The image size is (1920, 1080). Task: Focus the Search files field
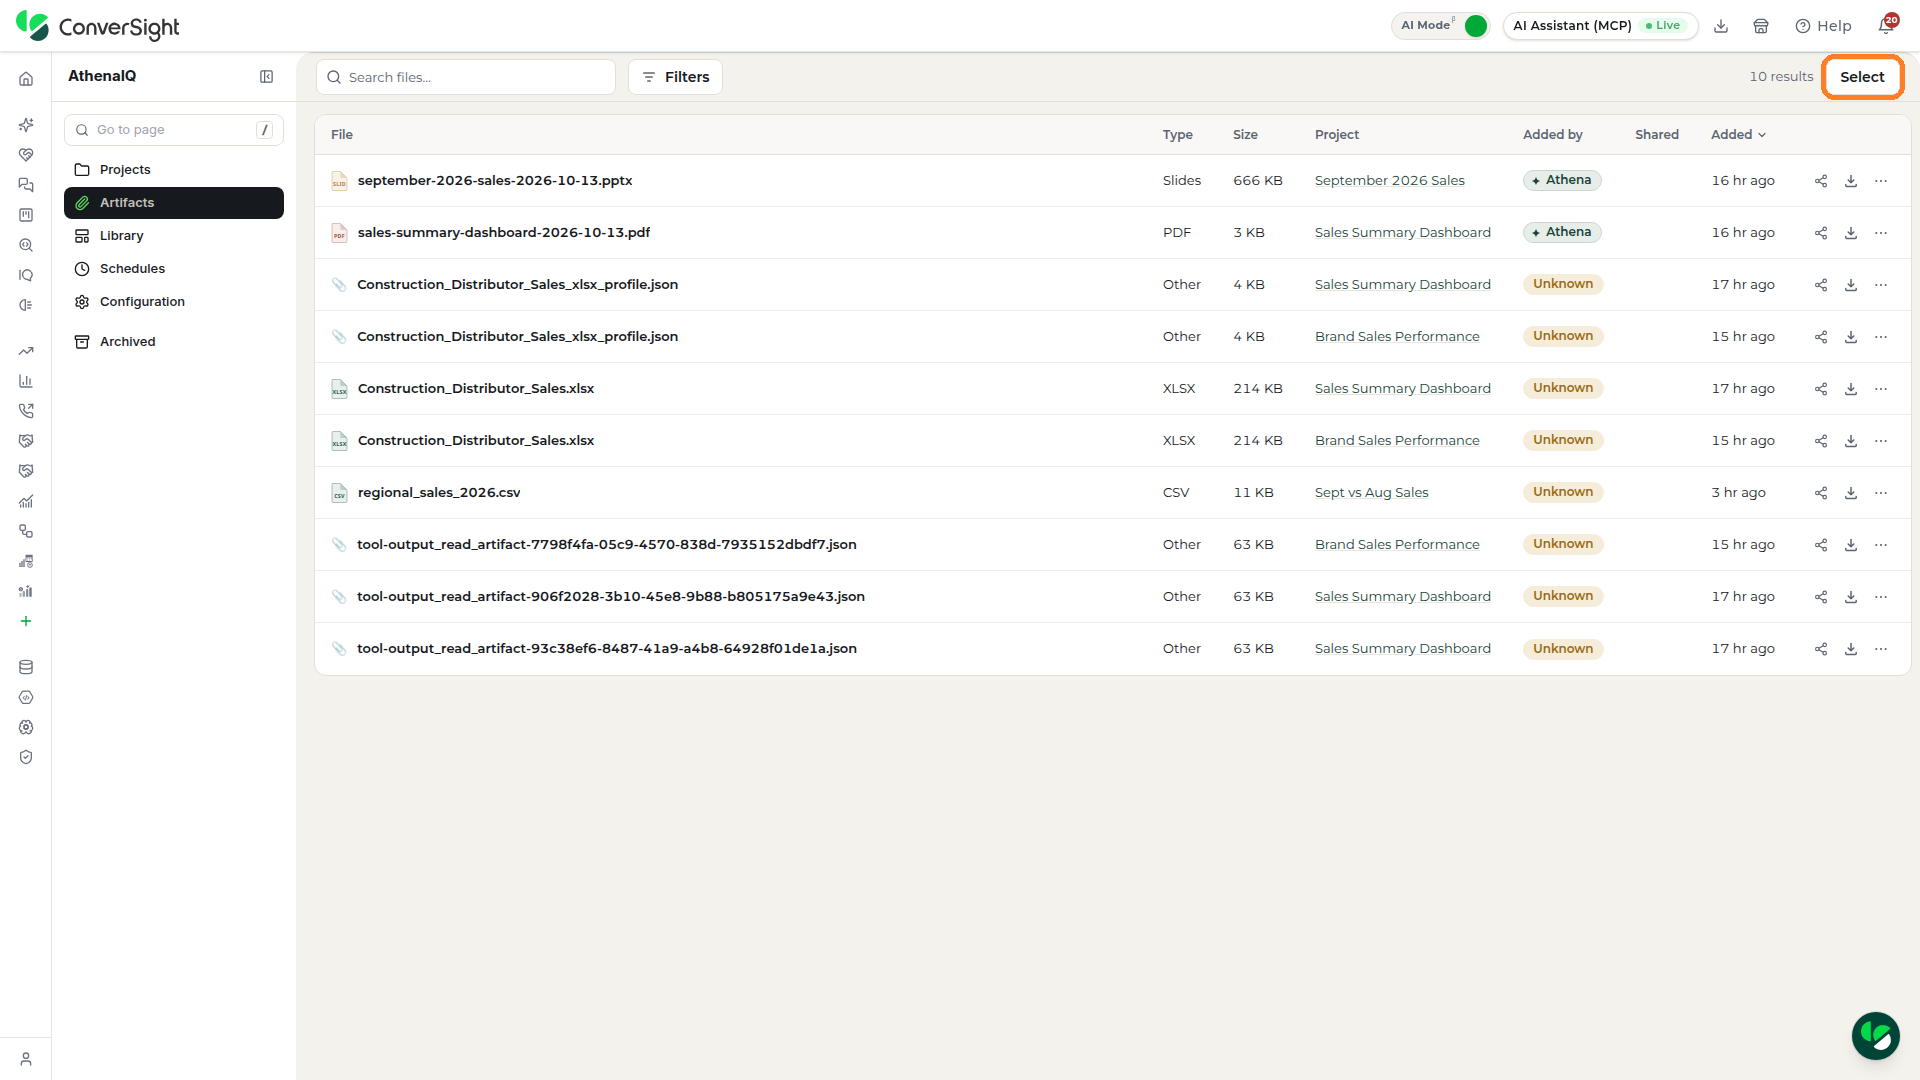point(466,77)
